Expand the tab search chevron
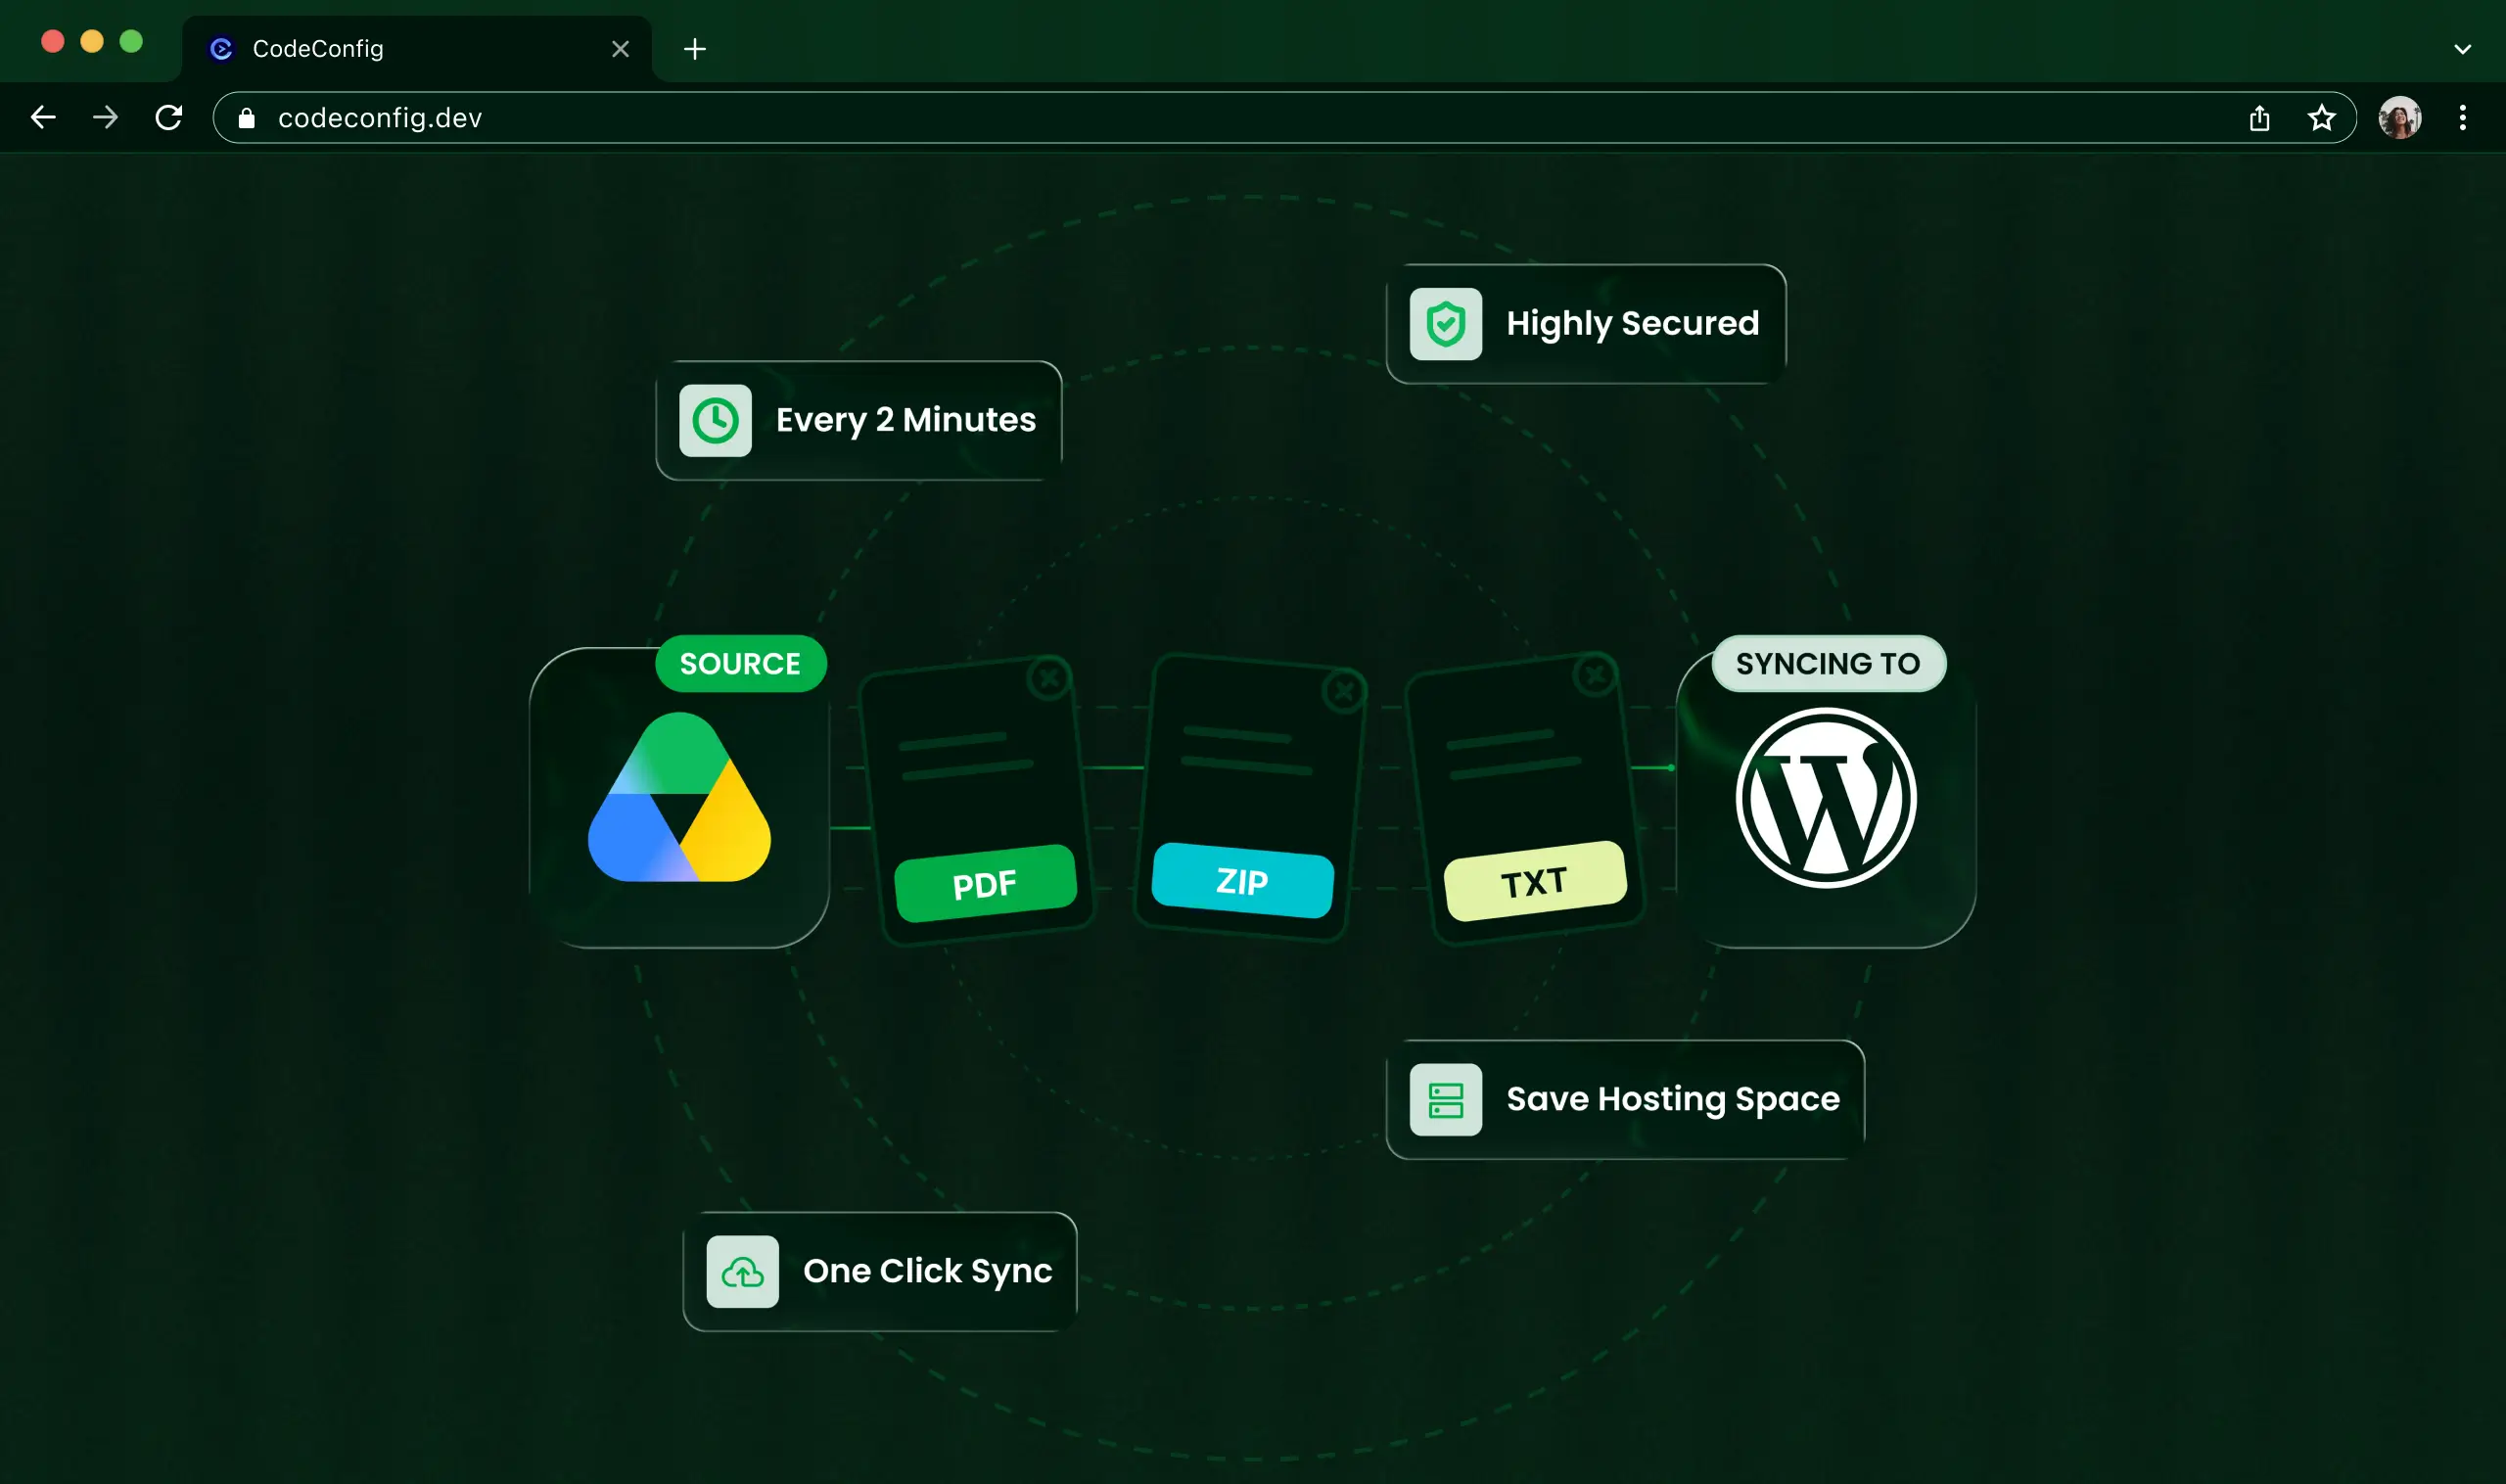2506x1484 pixels. tap(2463, 49)
